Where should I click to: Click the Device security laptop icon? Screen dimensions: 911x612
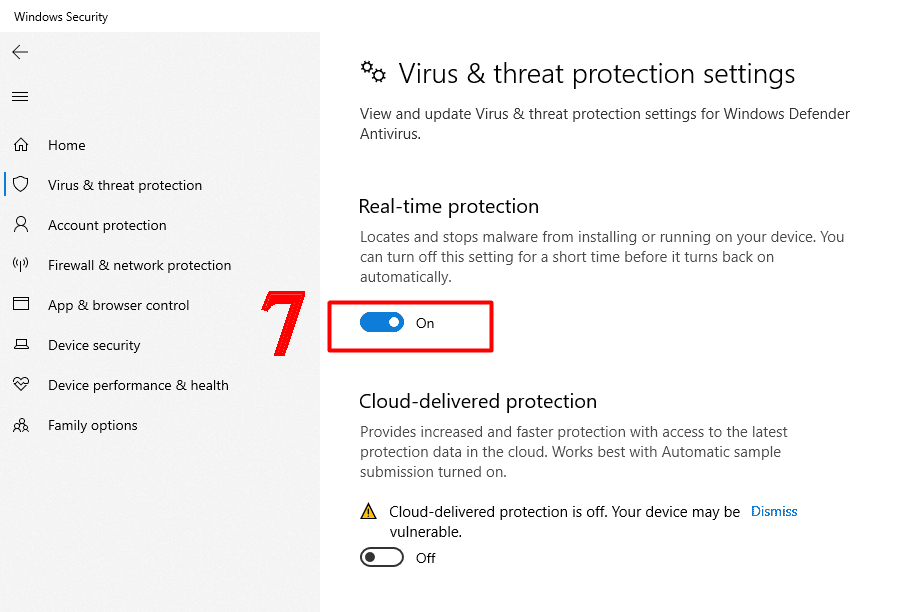tap(21, 345)
